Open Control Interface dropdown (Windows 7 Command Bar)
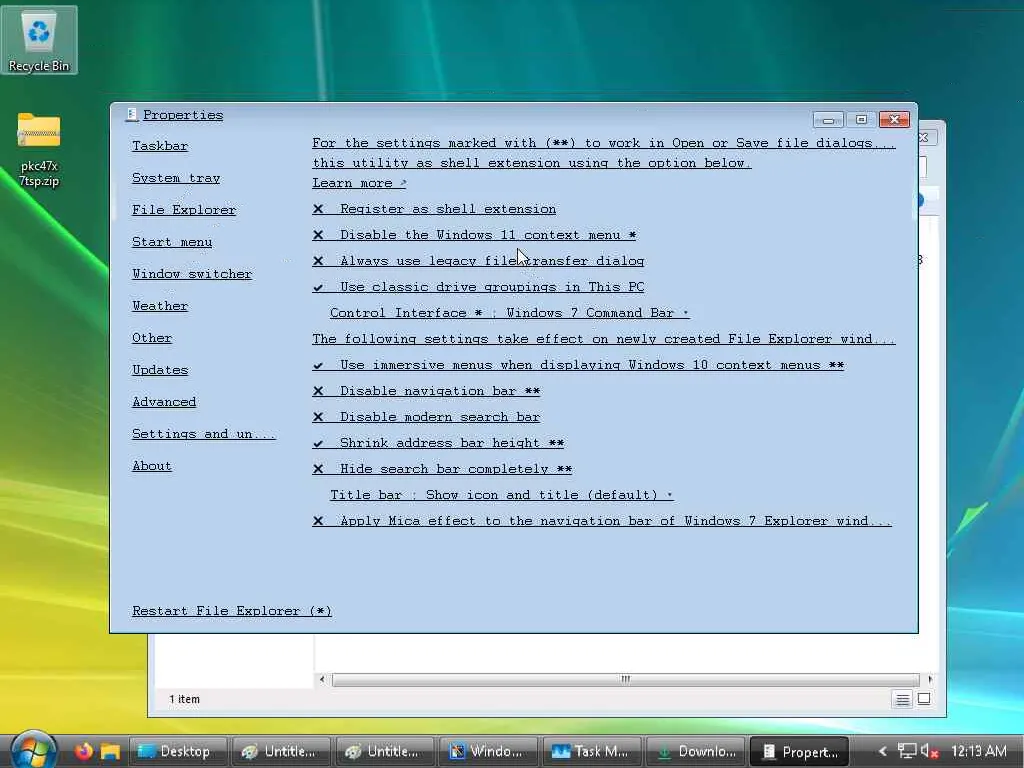The image size is (1024, 768). coord(509,313)
